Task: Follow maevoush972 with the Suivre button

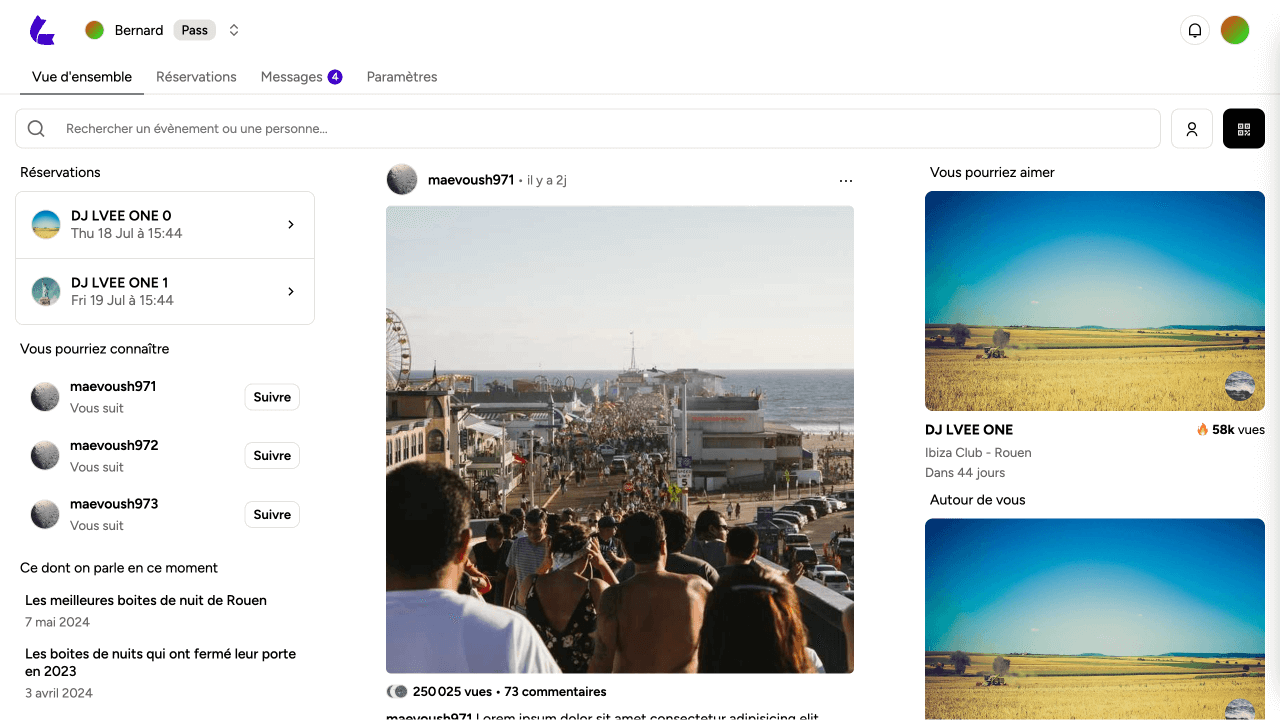Action: coord(272,456)
